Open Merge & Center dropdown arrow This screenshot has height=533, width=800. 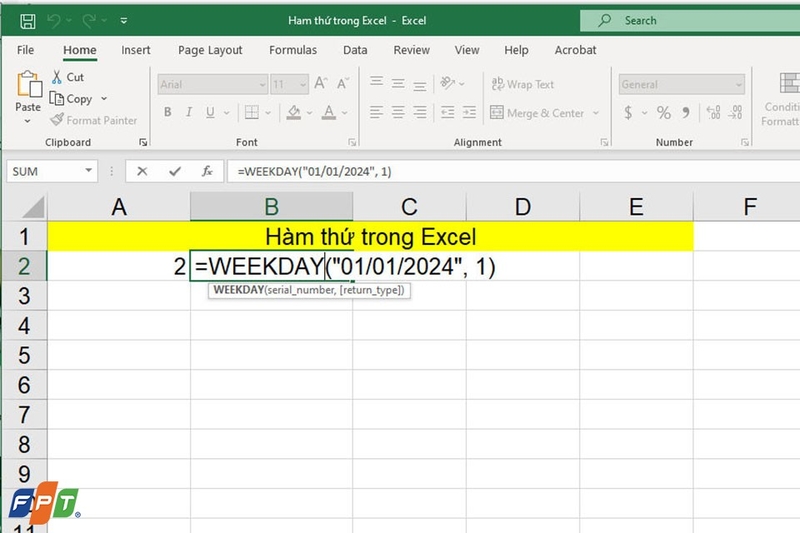[x=595, y=113]
